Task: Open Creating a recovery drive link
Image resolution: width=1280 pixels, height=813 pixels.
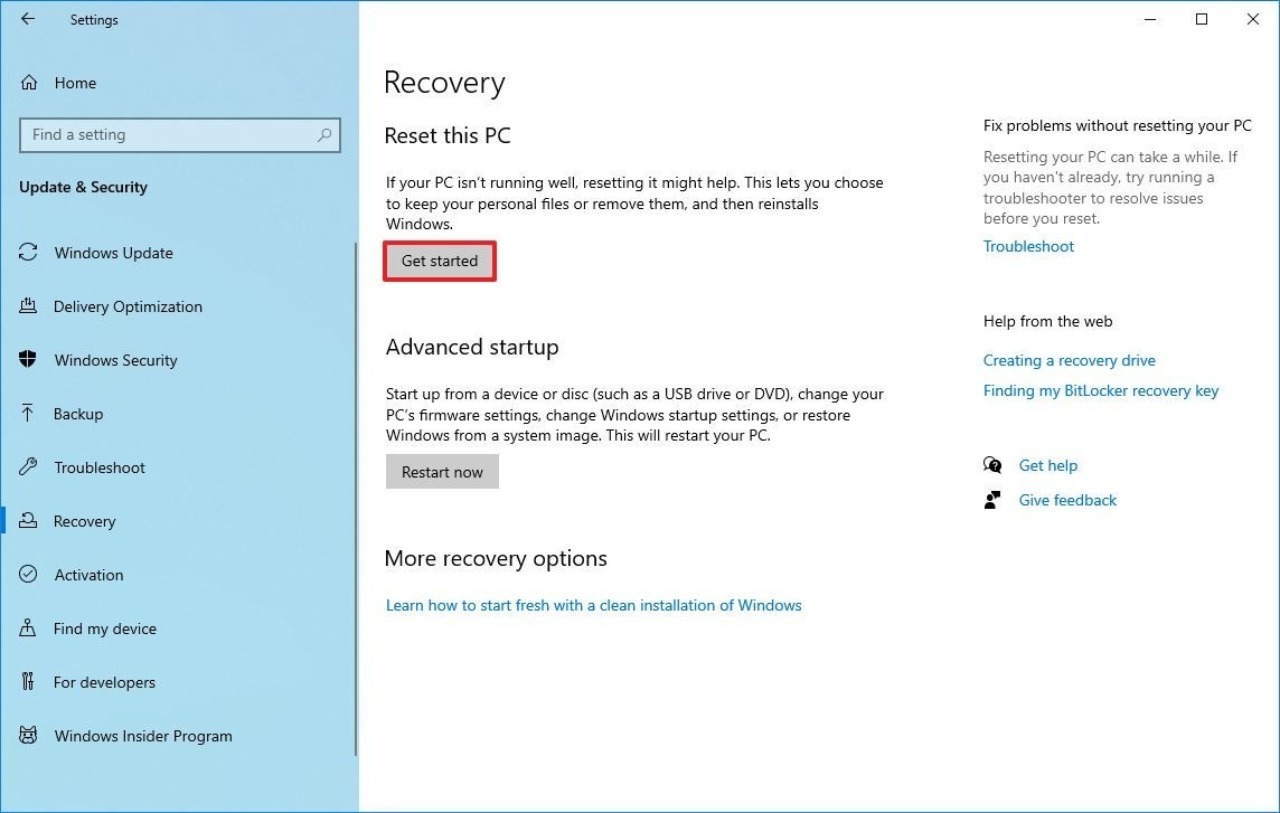Action: [x=1069, y=360]
